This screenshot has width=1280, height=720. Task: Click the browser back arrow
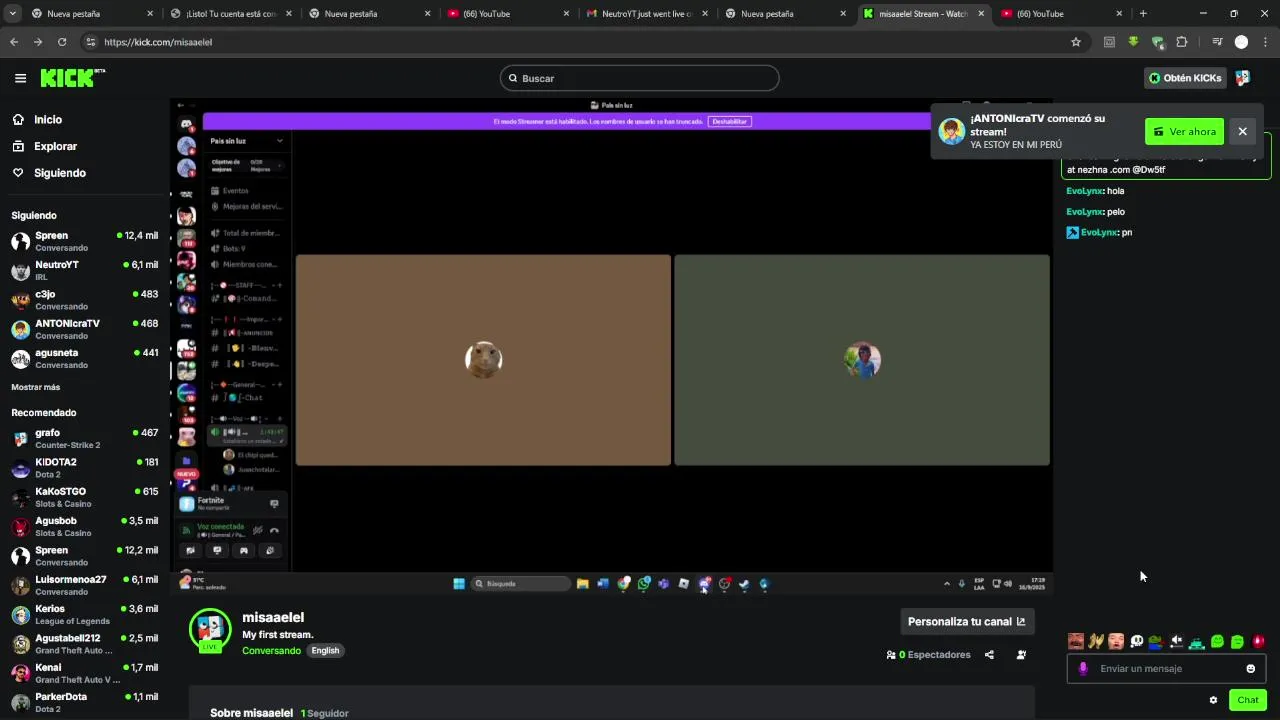pyautogui.click(x=14, y=42)
